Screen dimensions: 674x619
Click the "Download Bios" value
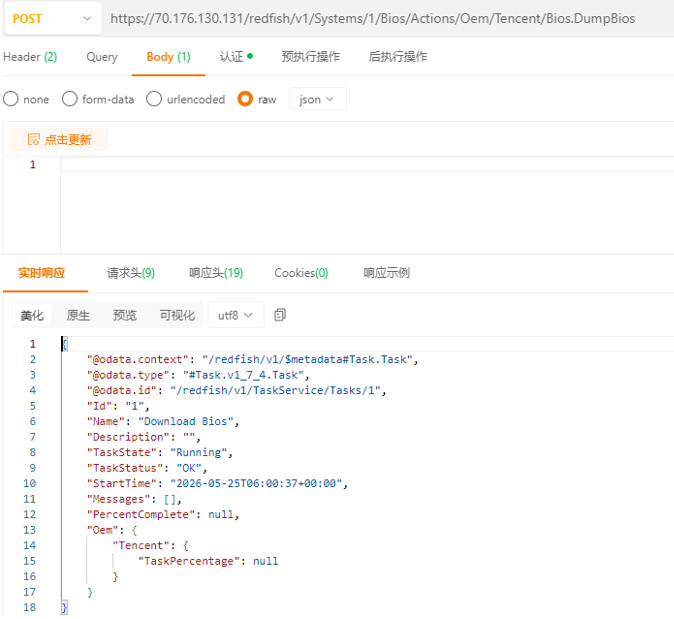tap(186, 421)
